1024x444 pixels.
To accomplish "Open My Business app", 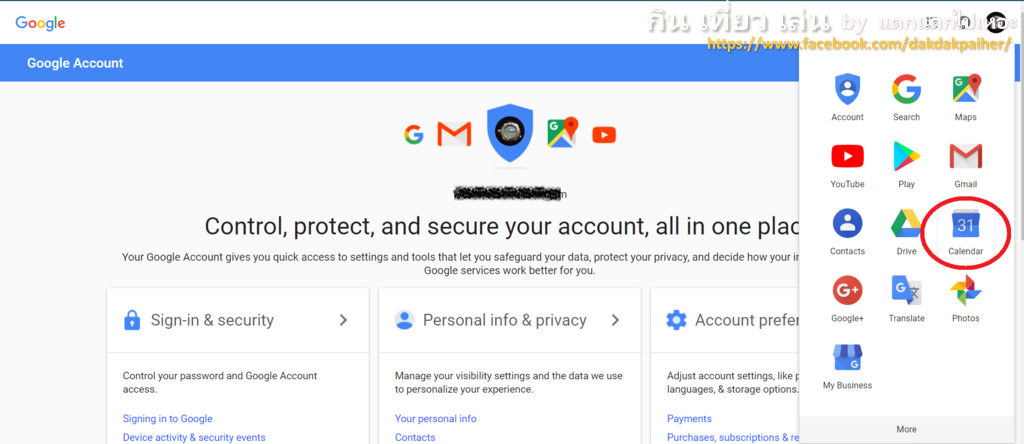I will tap(847, 367).
